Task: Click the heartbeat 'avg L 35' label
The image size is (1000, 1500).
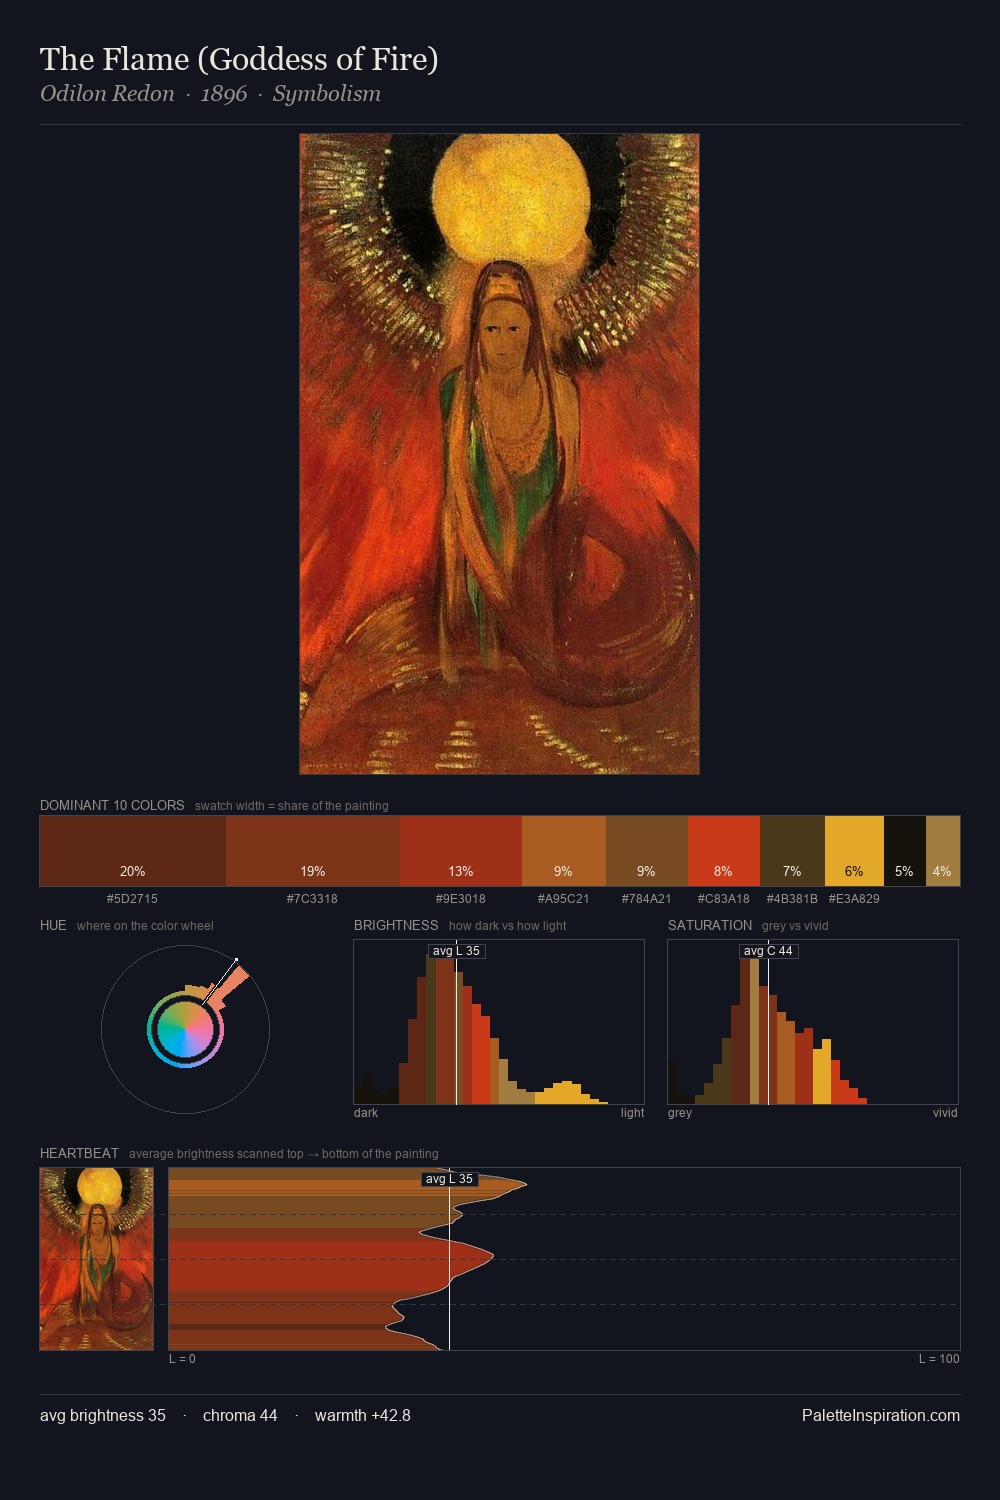Action: pos(449,1179)
